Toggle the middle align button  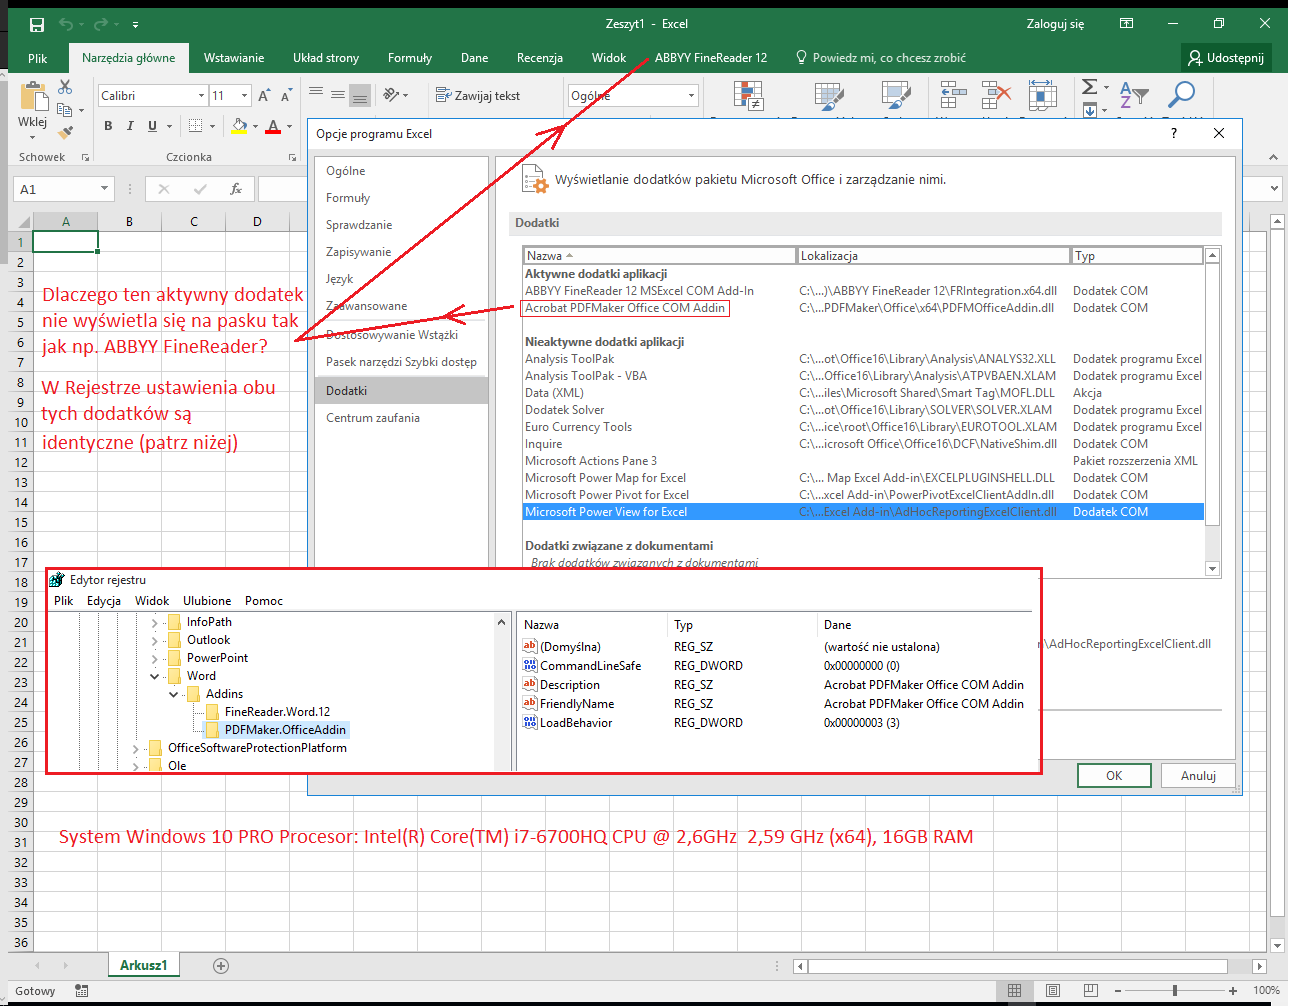click(338, 96)
